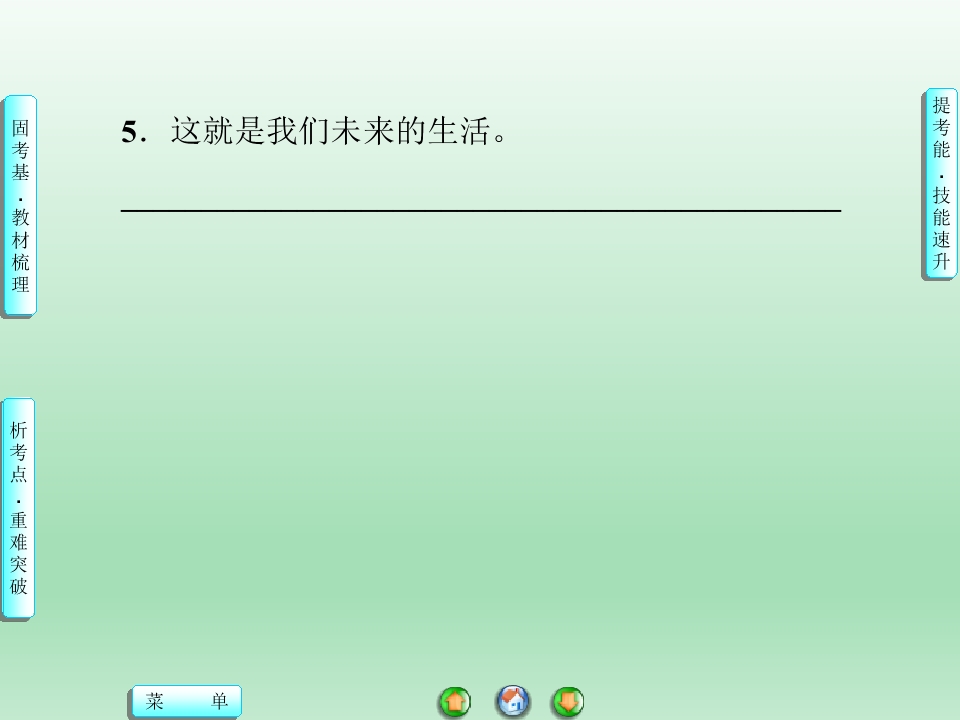Advance with the green down arrow icon
This screenshot has width=960, height=720.
[568, 702]
